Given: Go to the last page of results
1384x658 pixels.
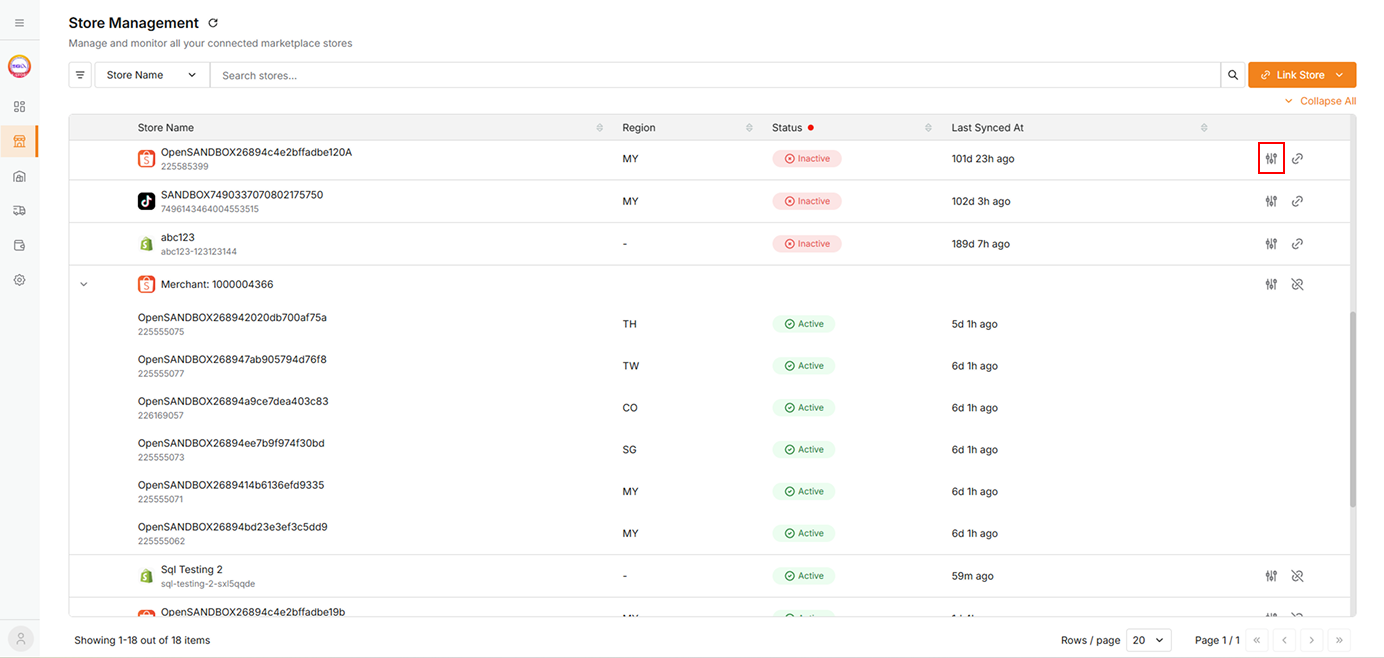Looking at the screenshot, I should point(1338,640).
